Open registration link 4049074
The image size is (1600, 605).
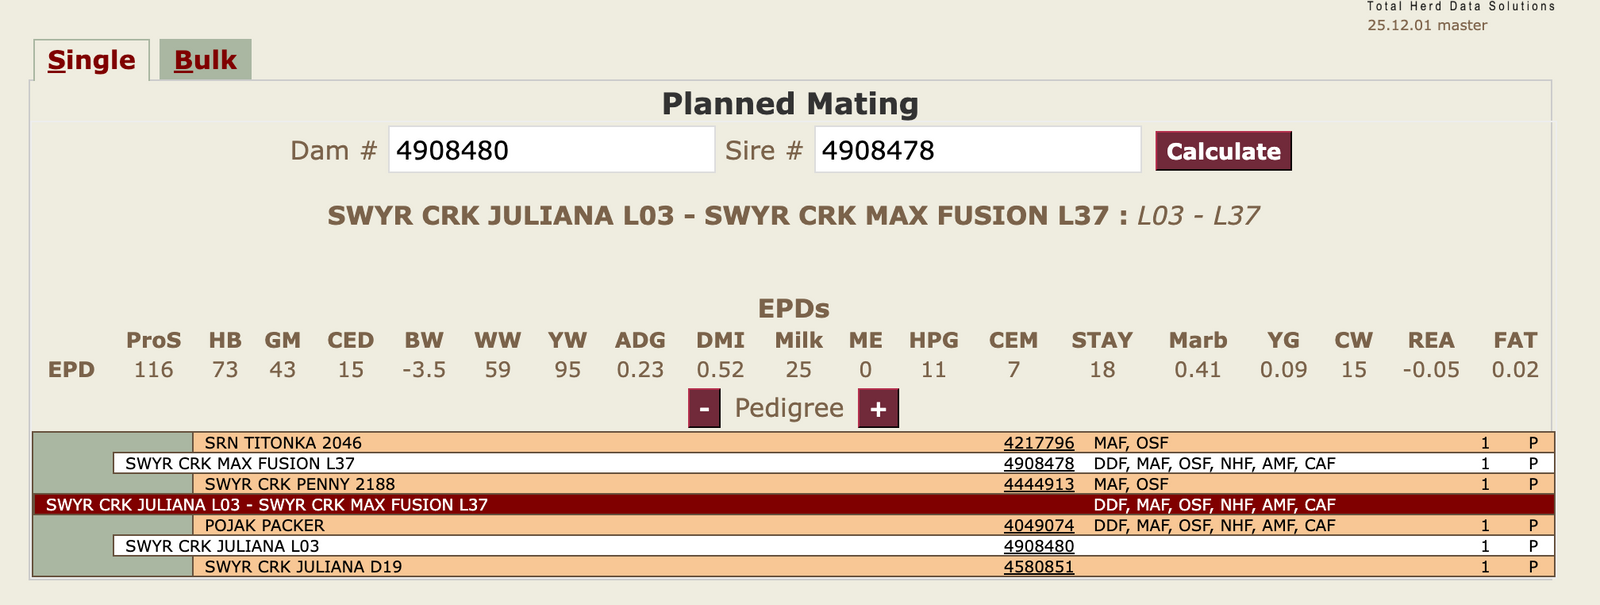click(1039, 525)
